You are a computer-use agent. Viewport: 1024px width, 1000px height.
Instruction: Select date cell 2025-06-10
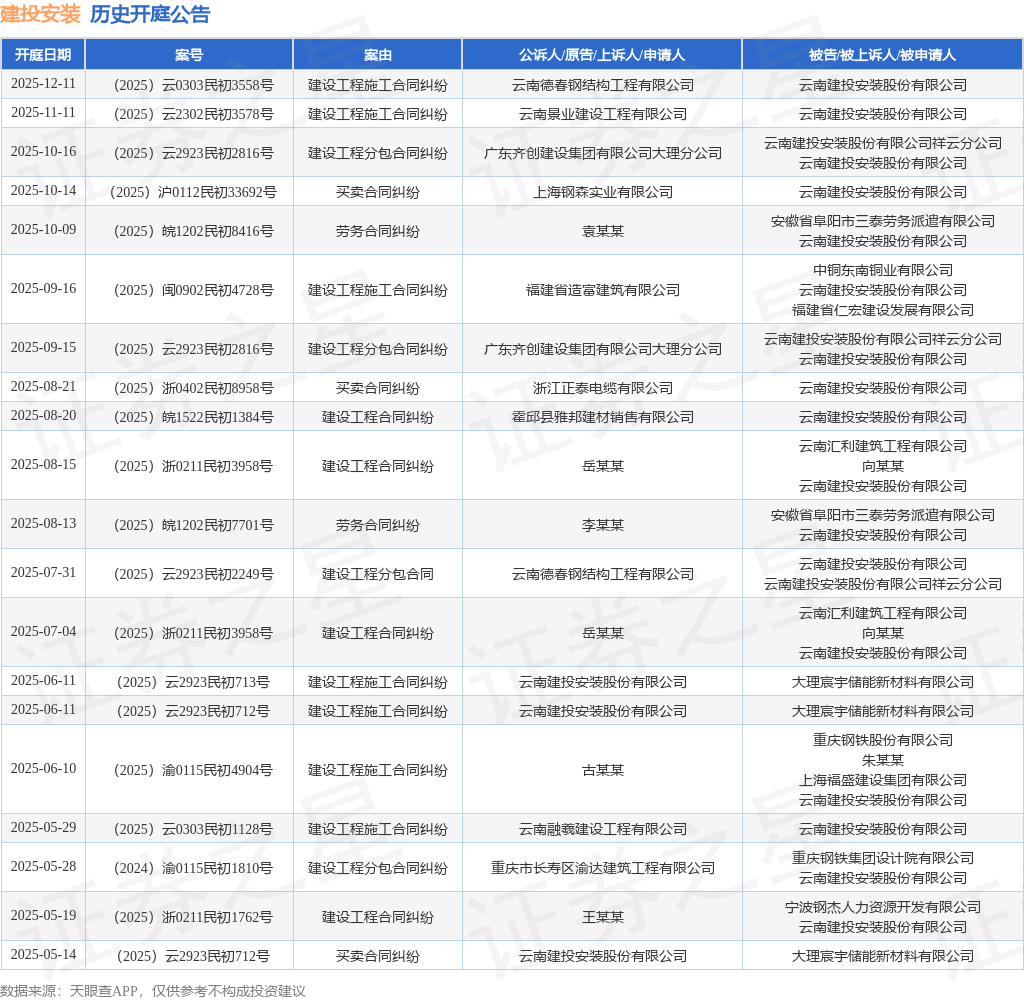click(x=43, y=769)
